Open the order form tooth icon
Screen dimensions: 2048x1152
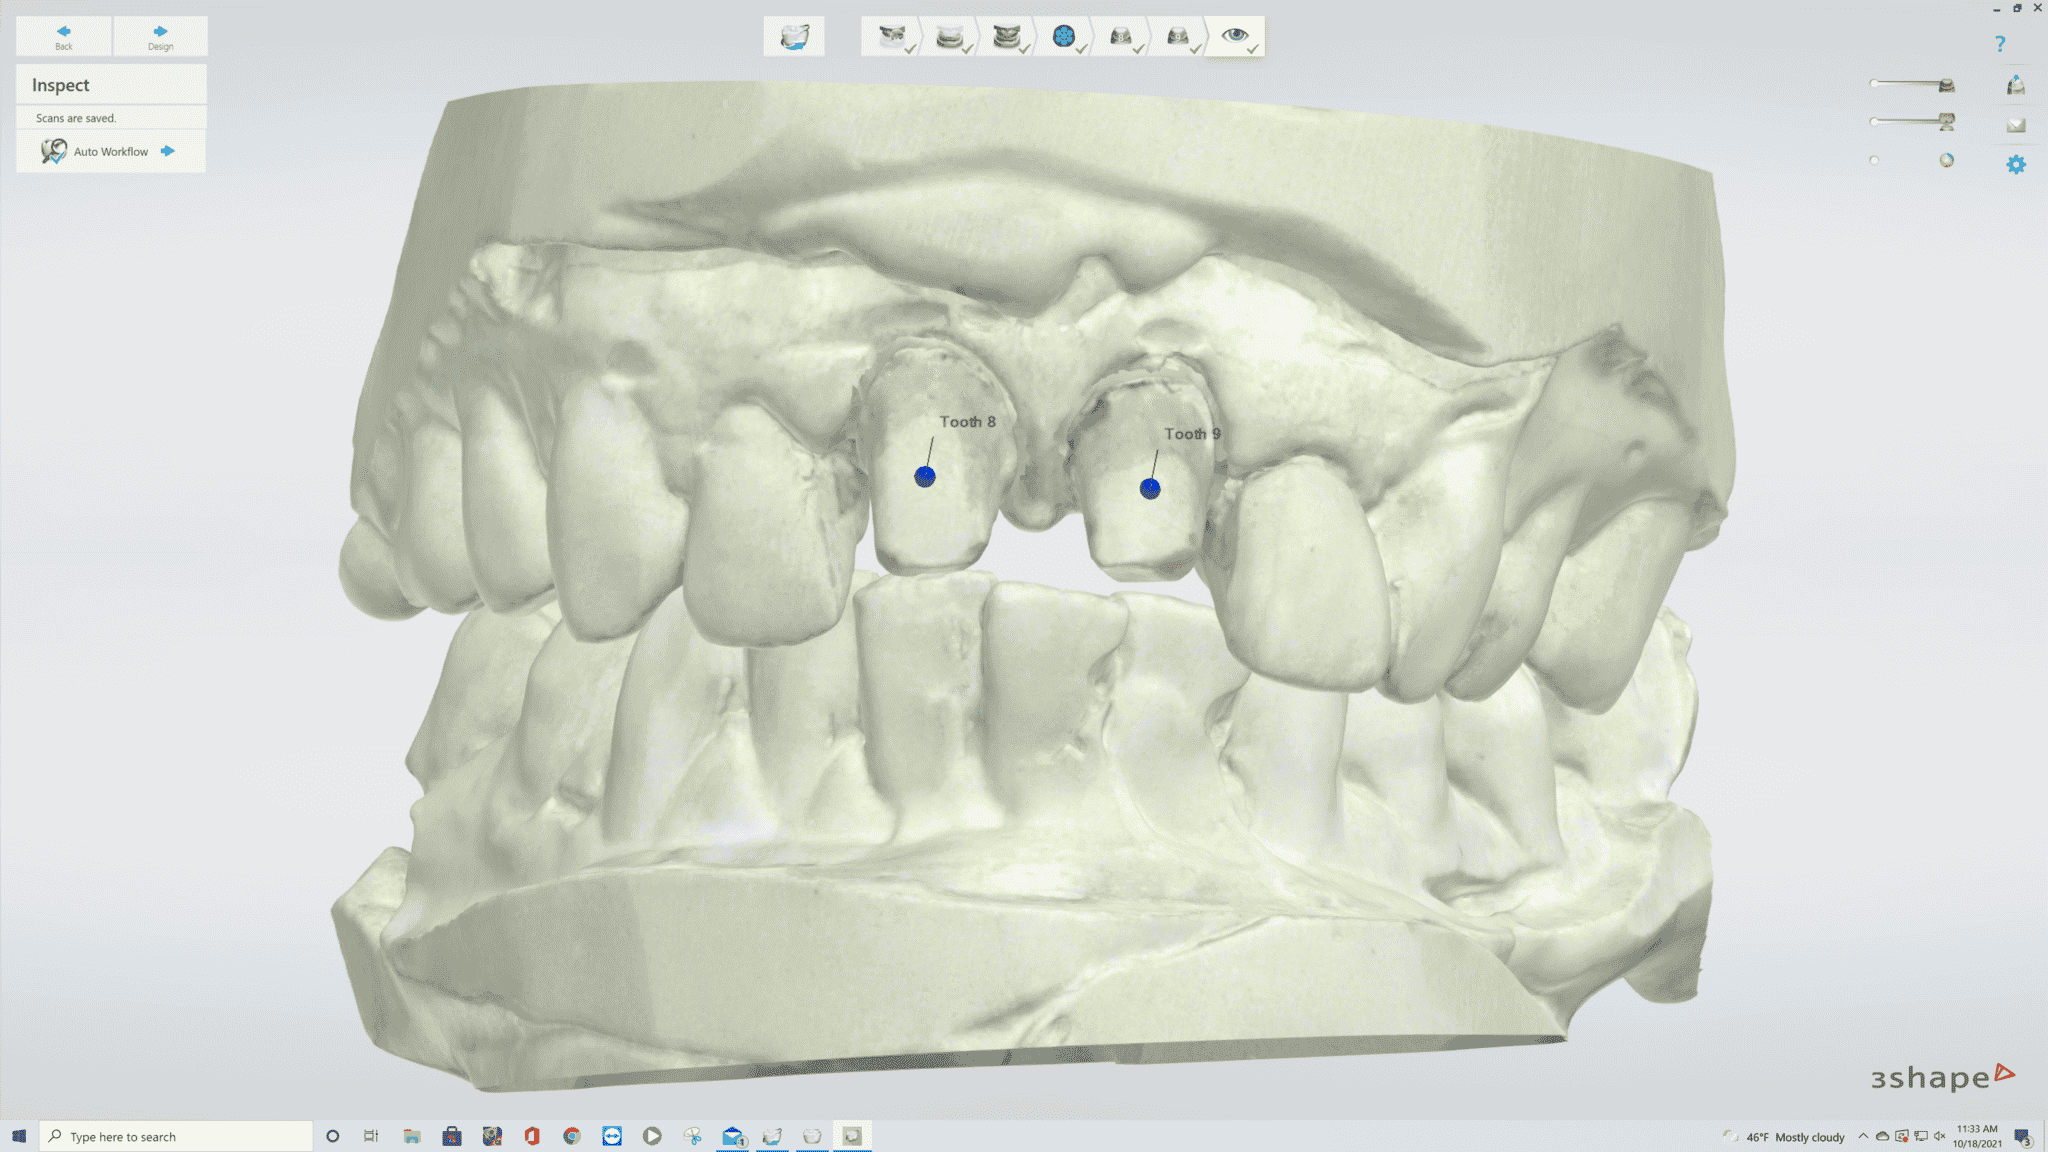(x=794, y=37)
